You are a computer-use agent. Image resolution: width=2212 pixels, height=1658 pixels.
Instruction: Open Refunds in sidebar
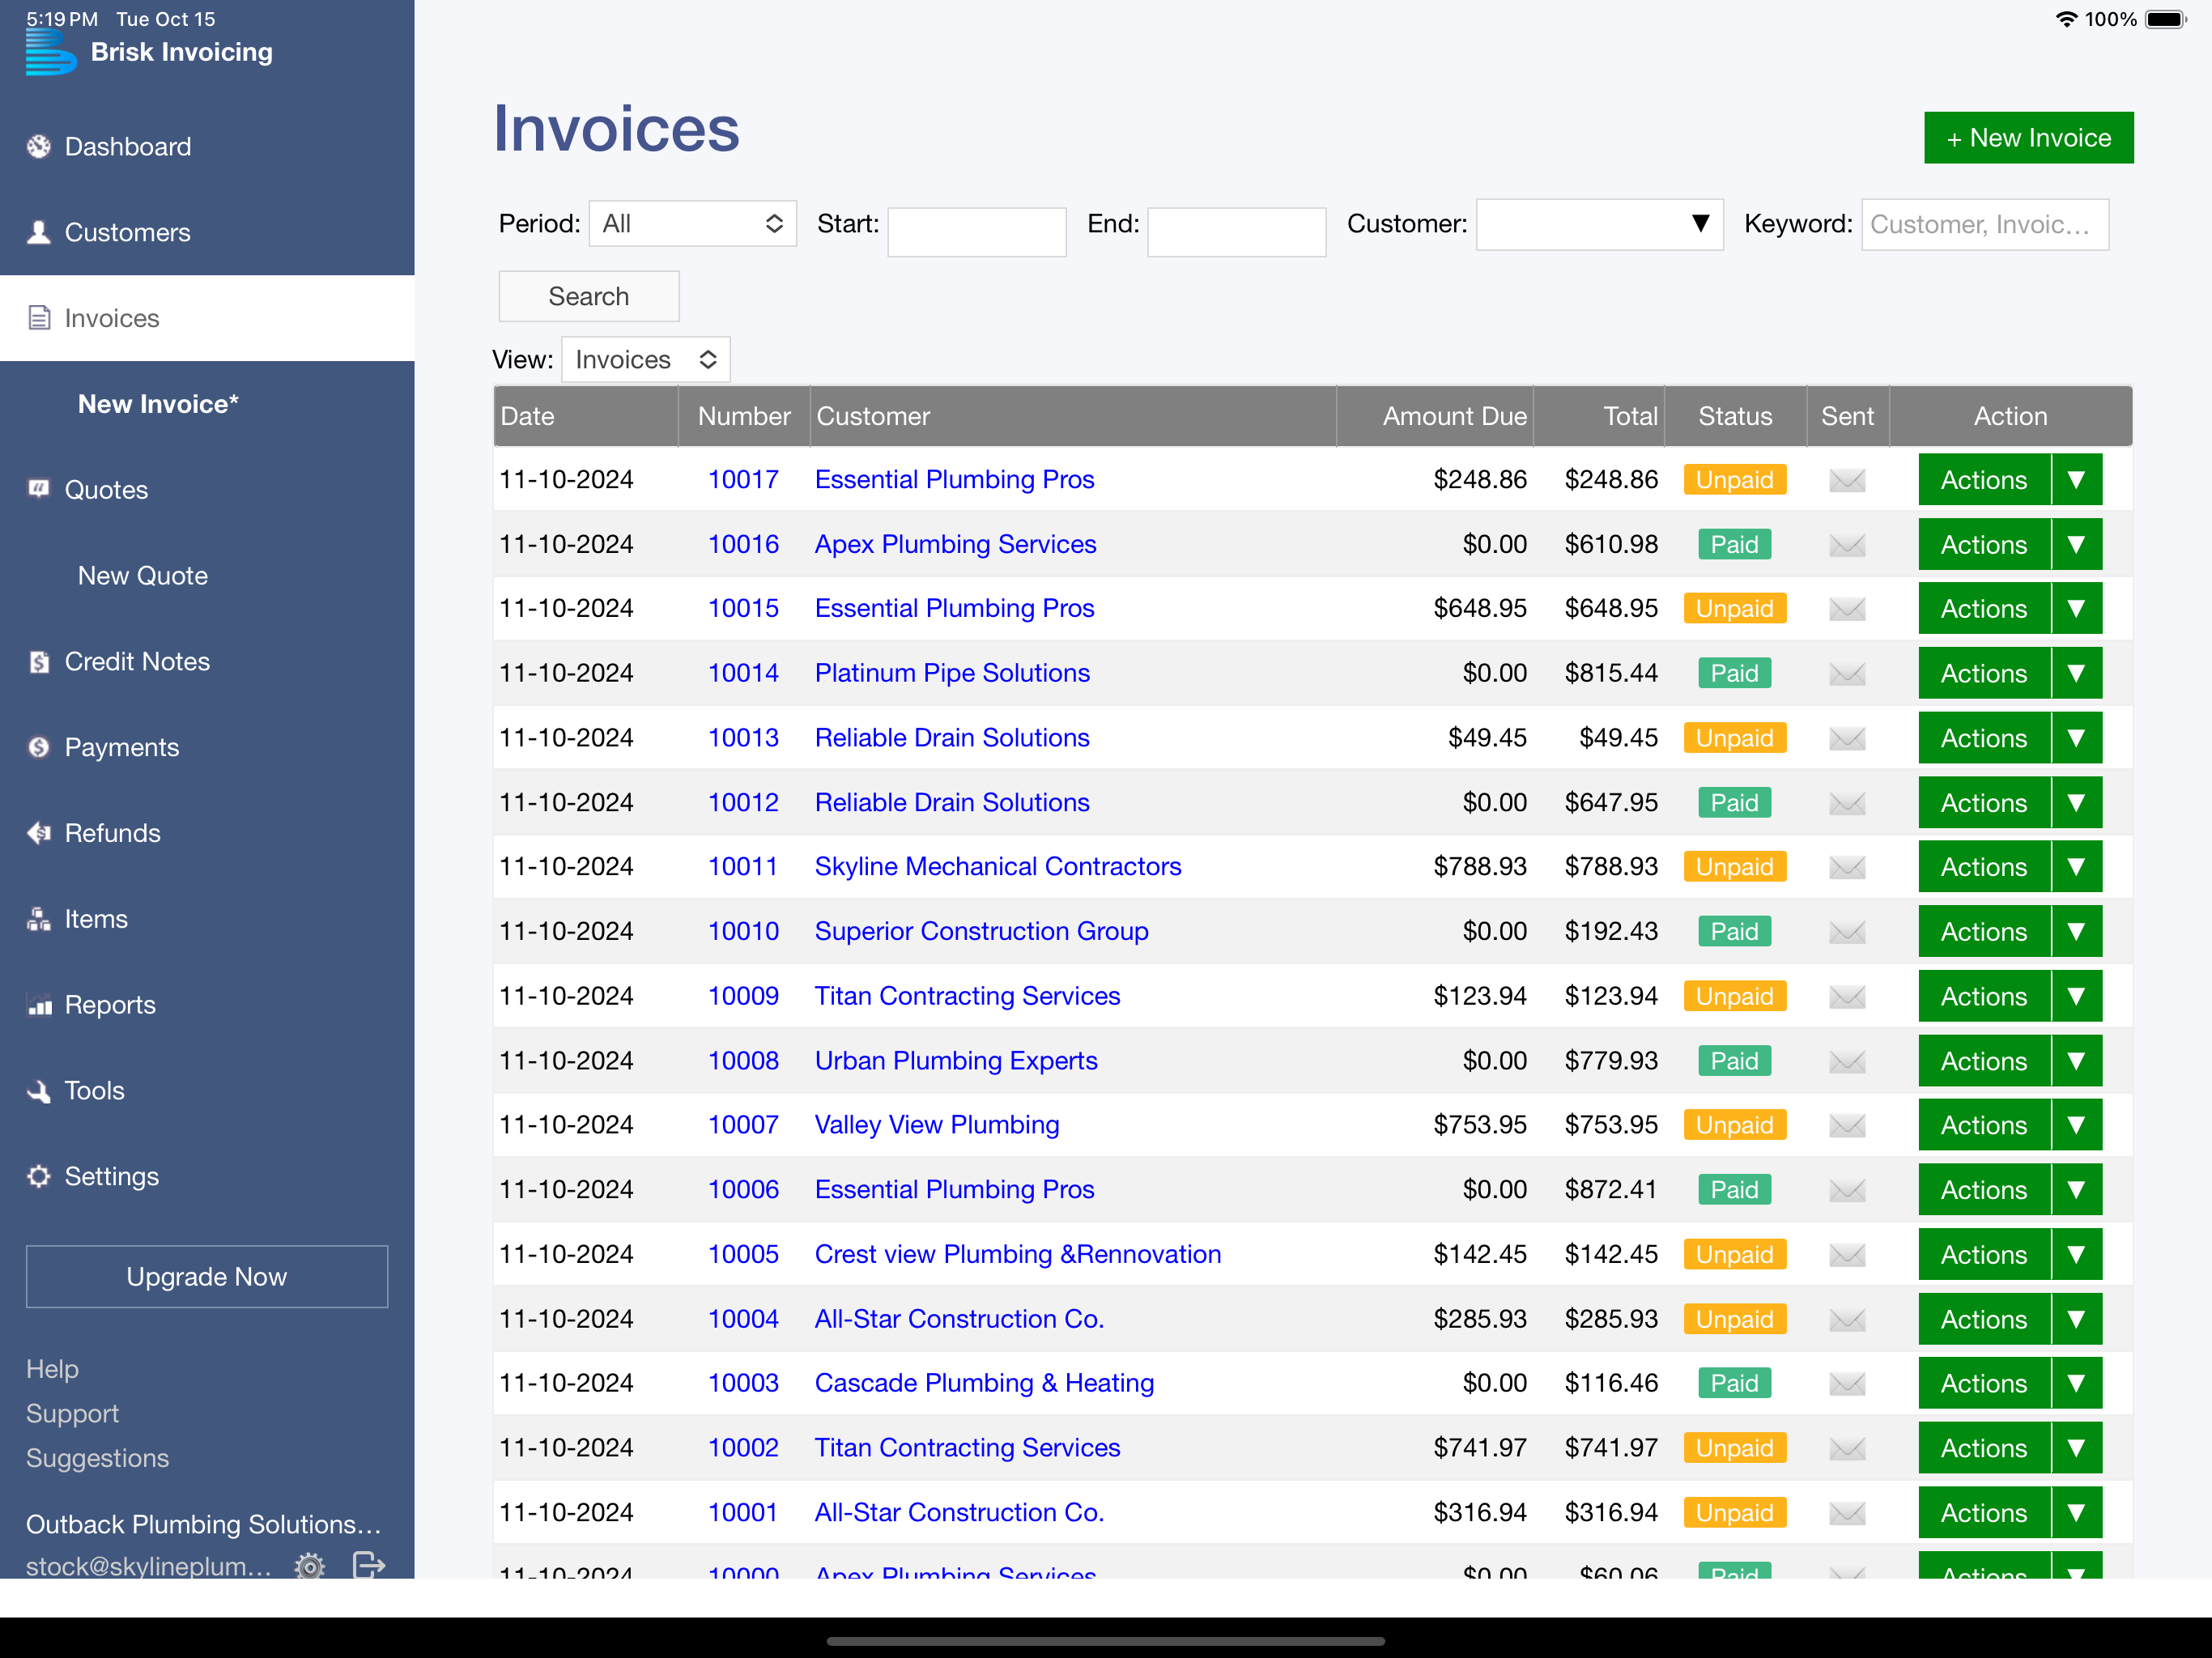pyautogui.click(x=207, y=833)
